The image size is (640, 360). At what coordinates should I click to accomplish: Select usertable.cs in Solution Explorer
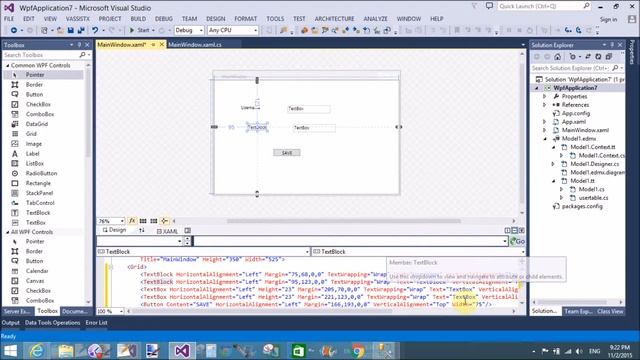(x=593, y=198)
